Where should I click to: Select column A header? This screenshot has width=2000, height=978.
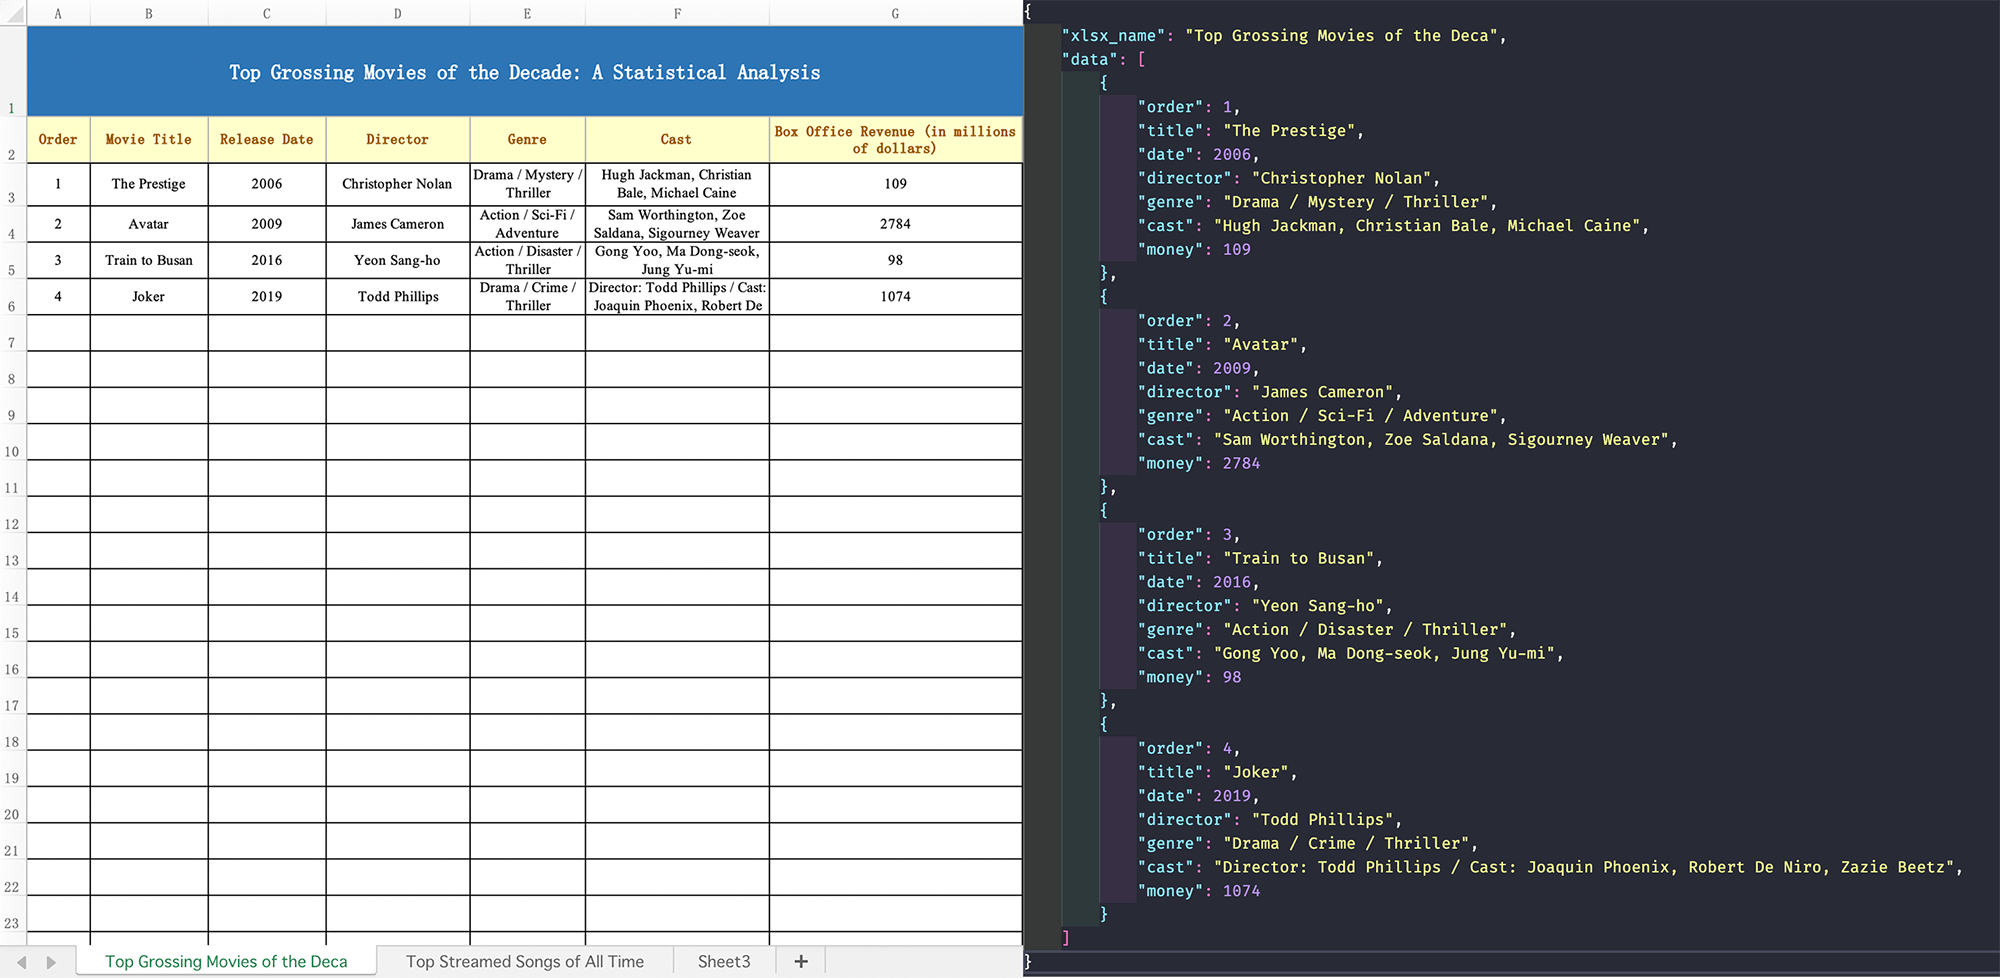click(x=58, y=13)
